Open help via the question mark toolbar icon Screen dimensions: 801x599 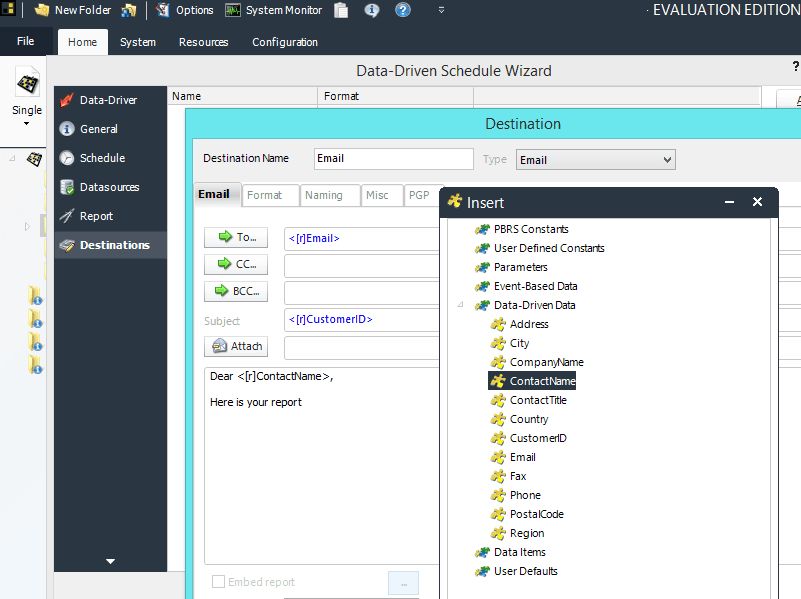tap(402, 11)
